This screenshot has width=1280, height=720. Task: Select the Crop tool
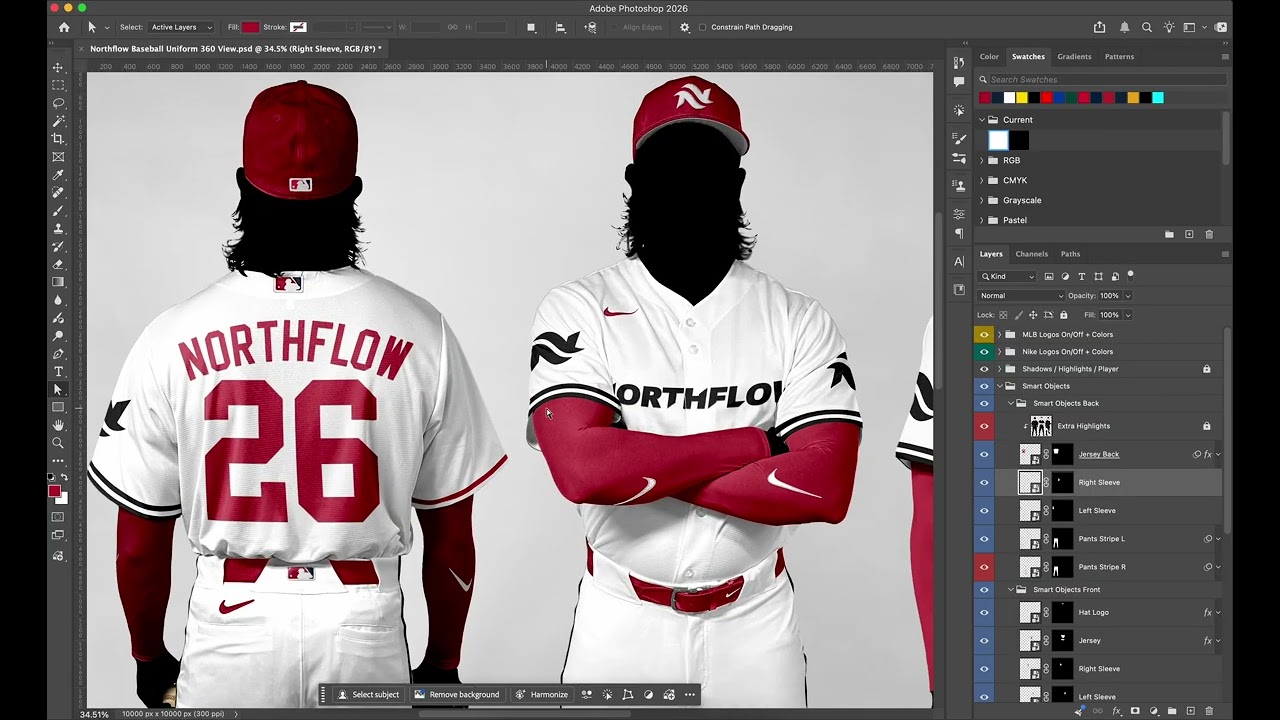click(58, 139)
